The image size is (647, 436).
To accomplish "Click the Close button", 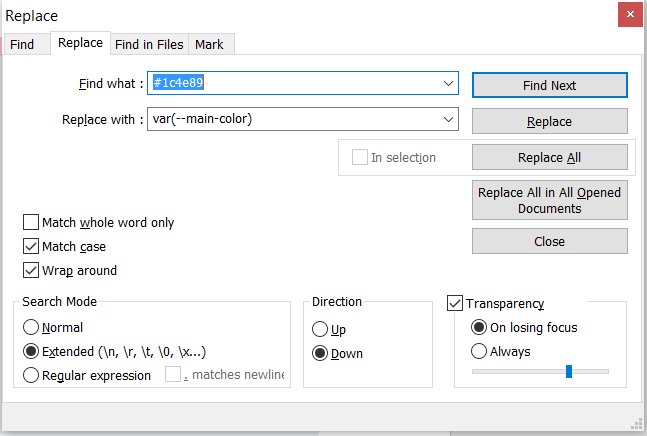I will pos(550,241).
